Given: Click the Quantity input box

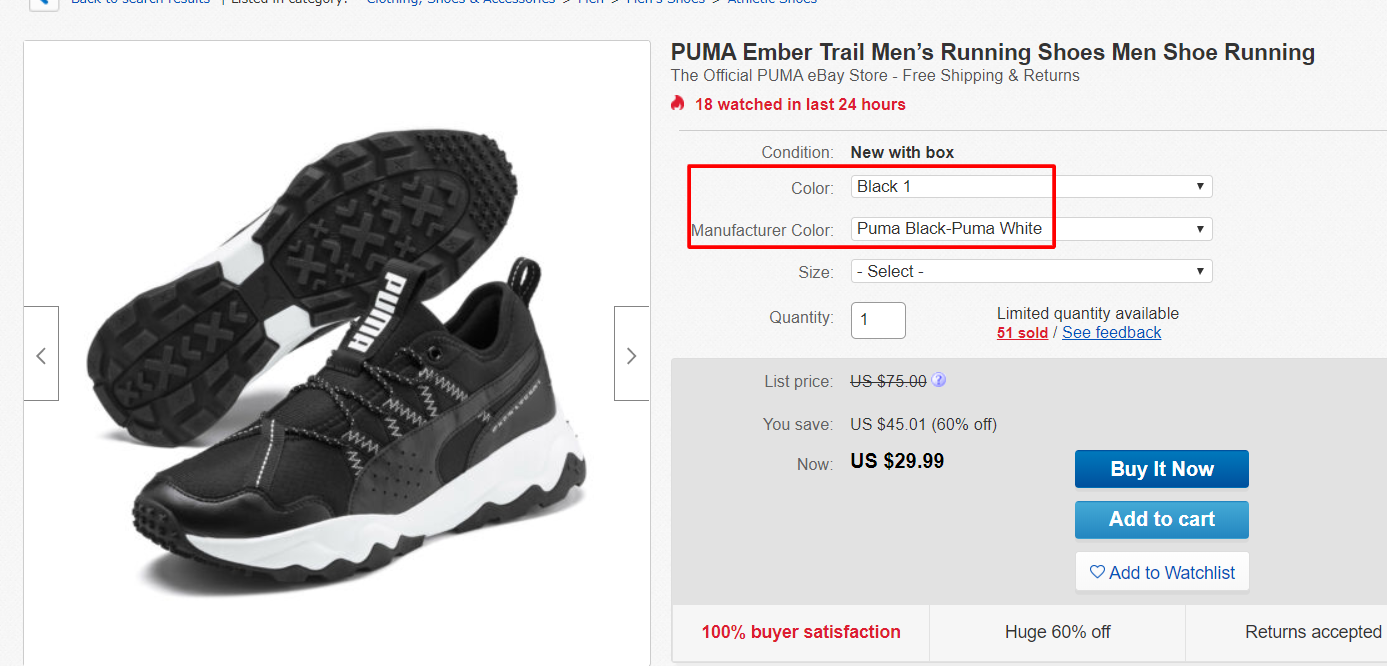Looking at the screenshot, I should click(x=878, y=320).
